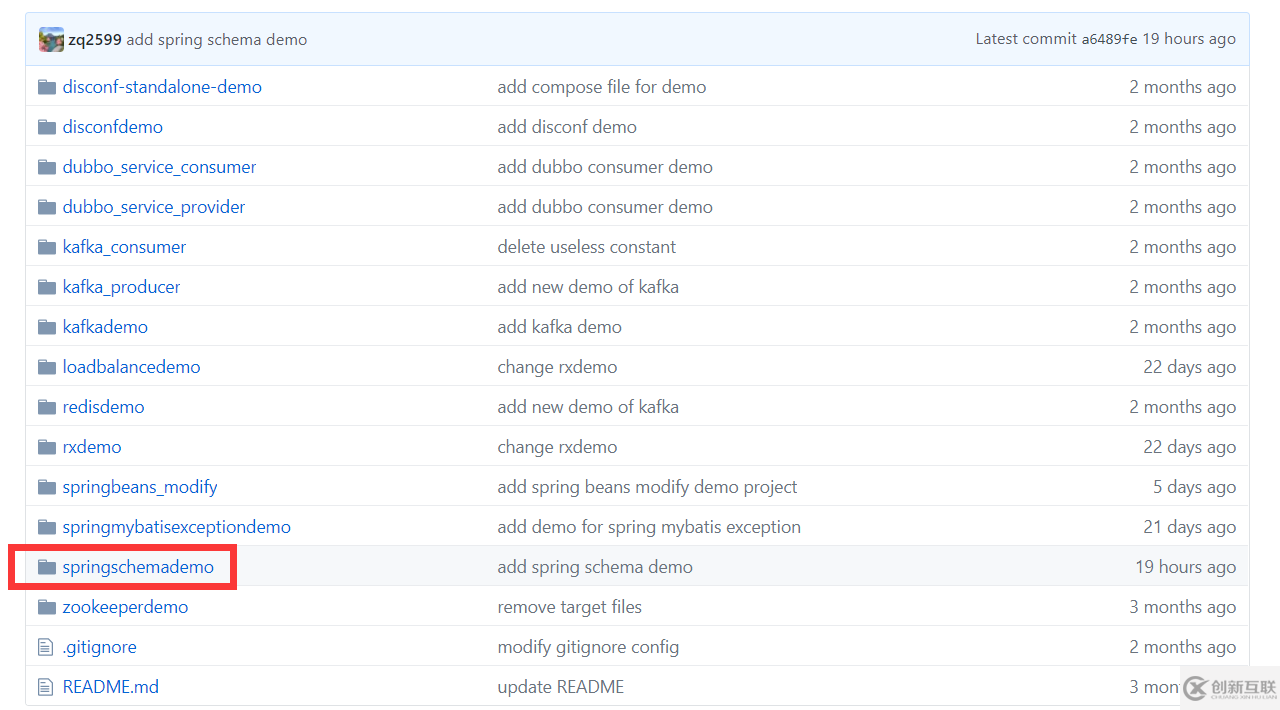Click folder icon beside springschemademo
Screen dimensions: 1280x710
click(x=46, y=567)
